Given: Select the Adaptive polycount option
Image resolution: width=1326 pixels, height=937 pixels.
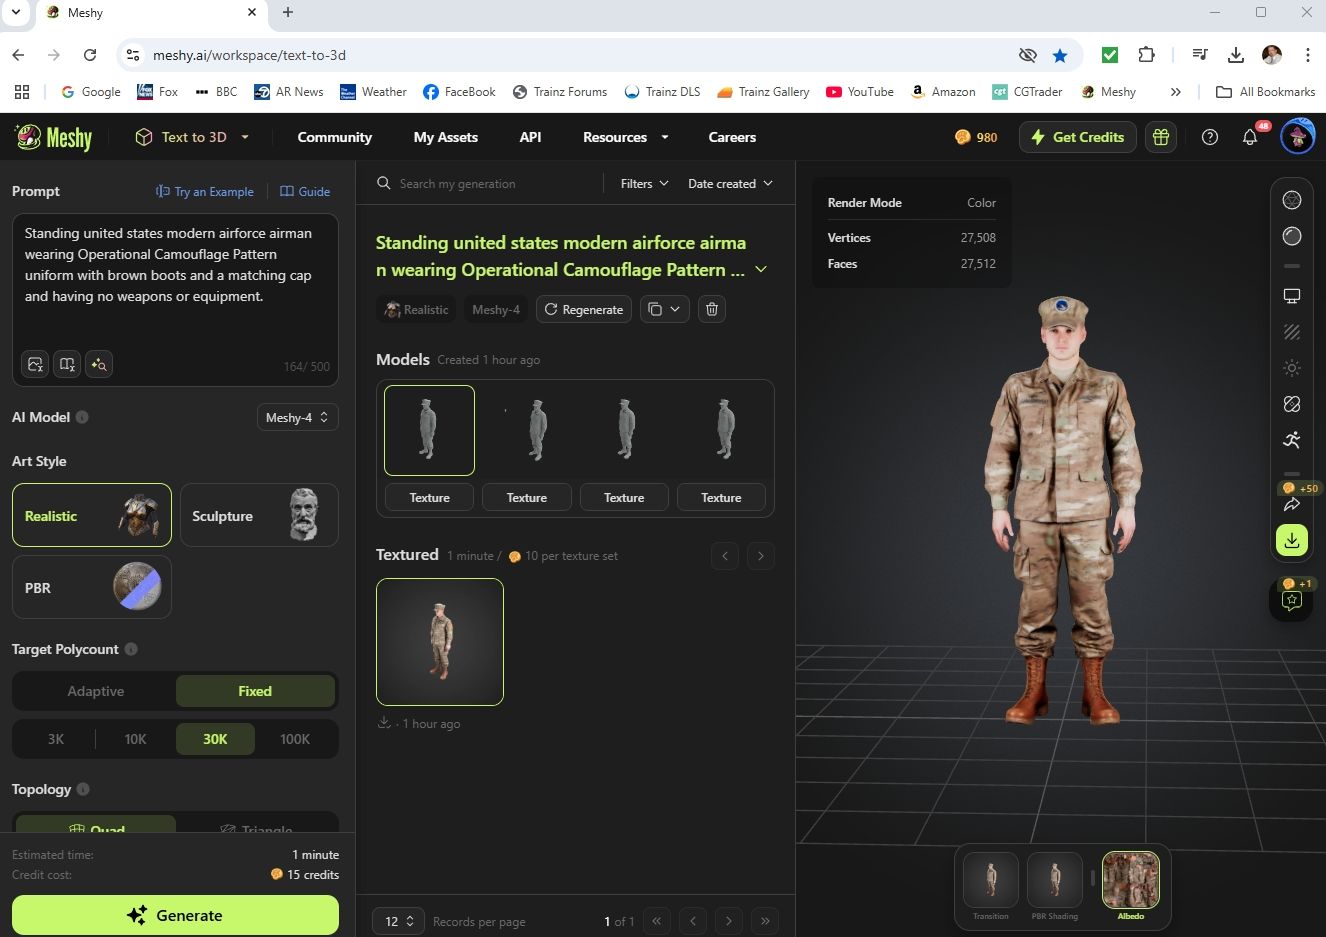Looking at the screenshot, I should click(x=96, y=691).
